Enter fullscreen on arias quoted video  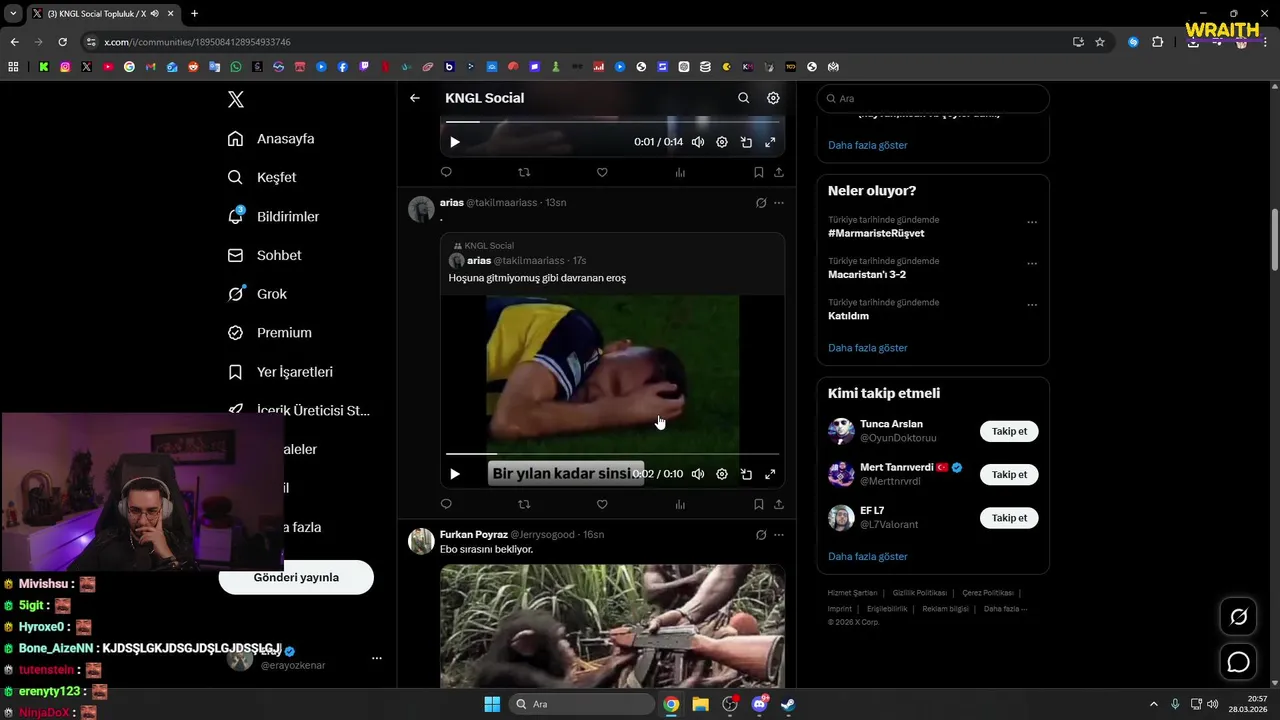click(770, 474)
